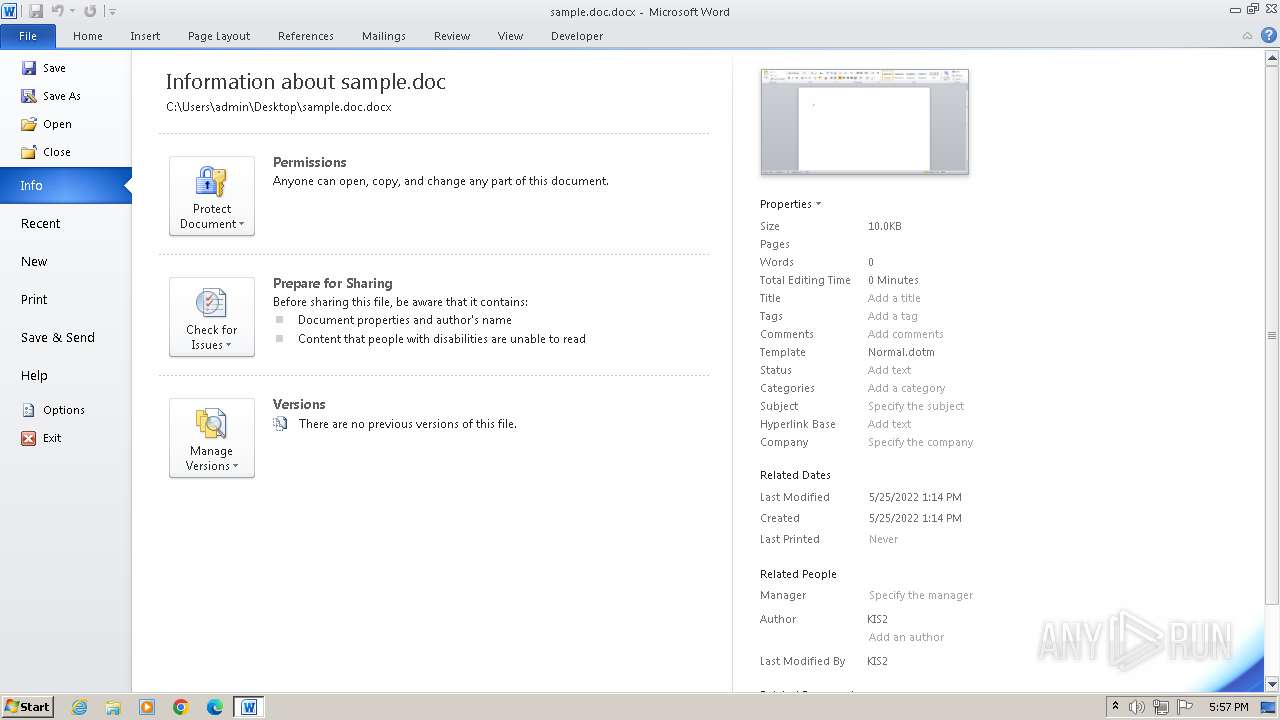Choose Save As in the sidebar
The width and height of the screenshot is (1280, 720).
point(51,96)
